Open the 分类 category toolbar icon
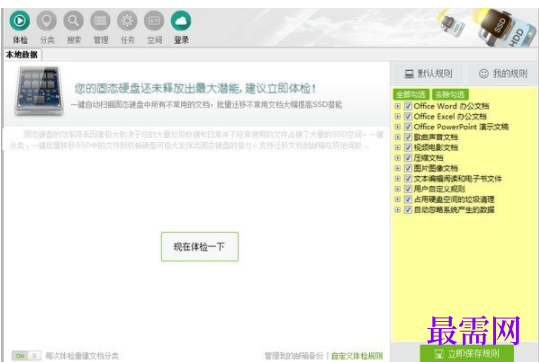This screenshot has width=539, height=362. [47, 21]
